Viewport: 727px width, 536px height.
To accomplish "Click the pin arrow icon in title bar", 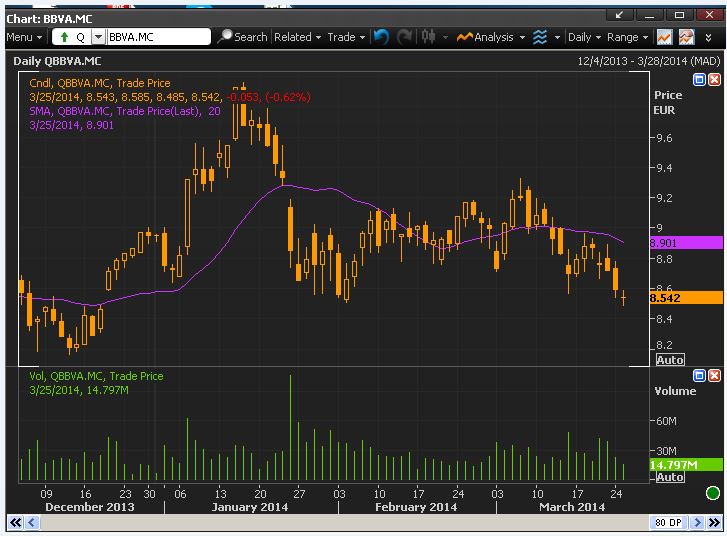I will click(x=619, y=15).
